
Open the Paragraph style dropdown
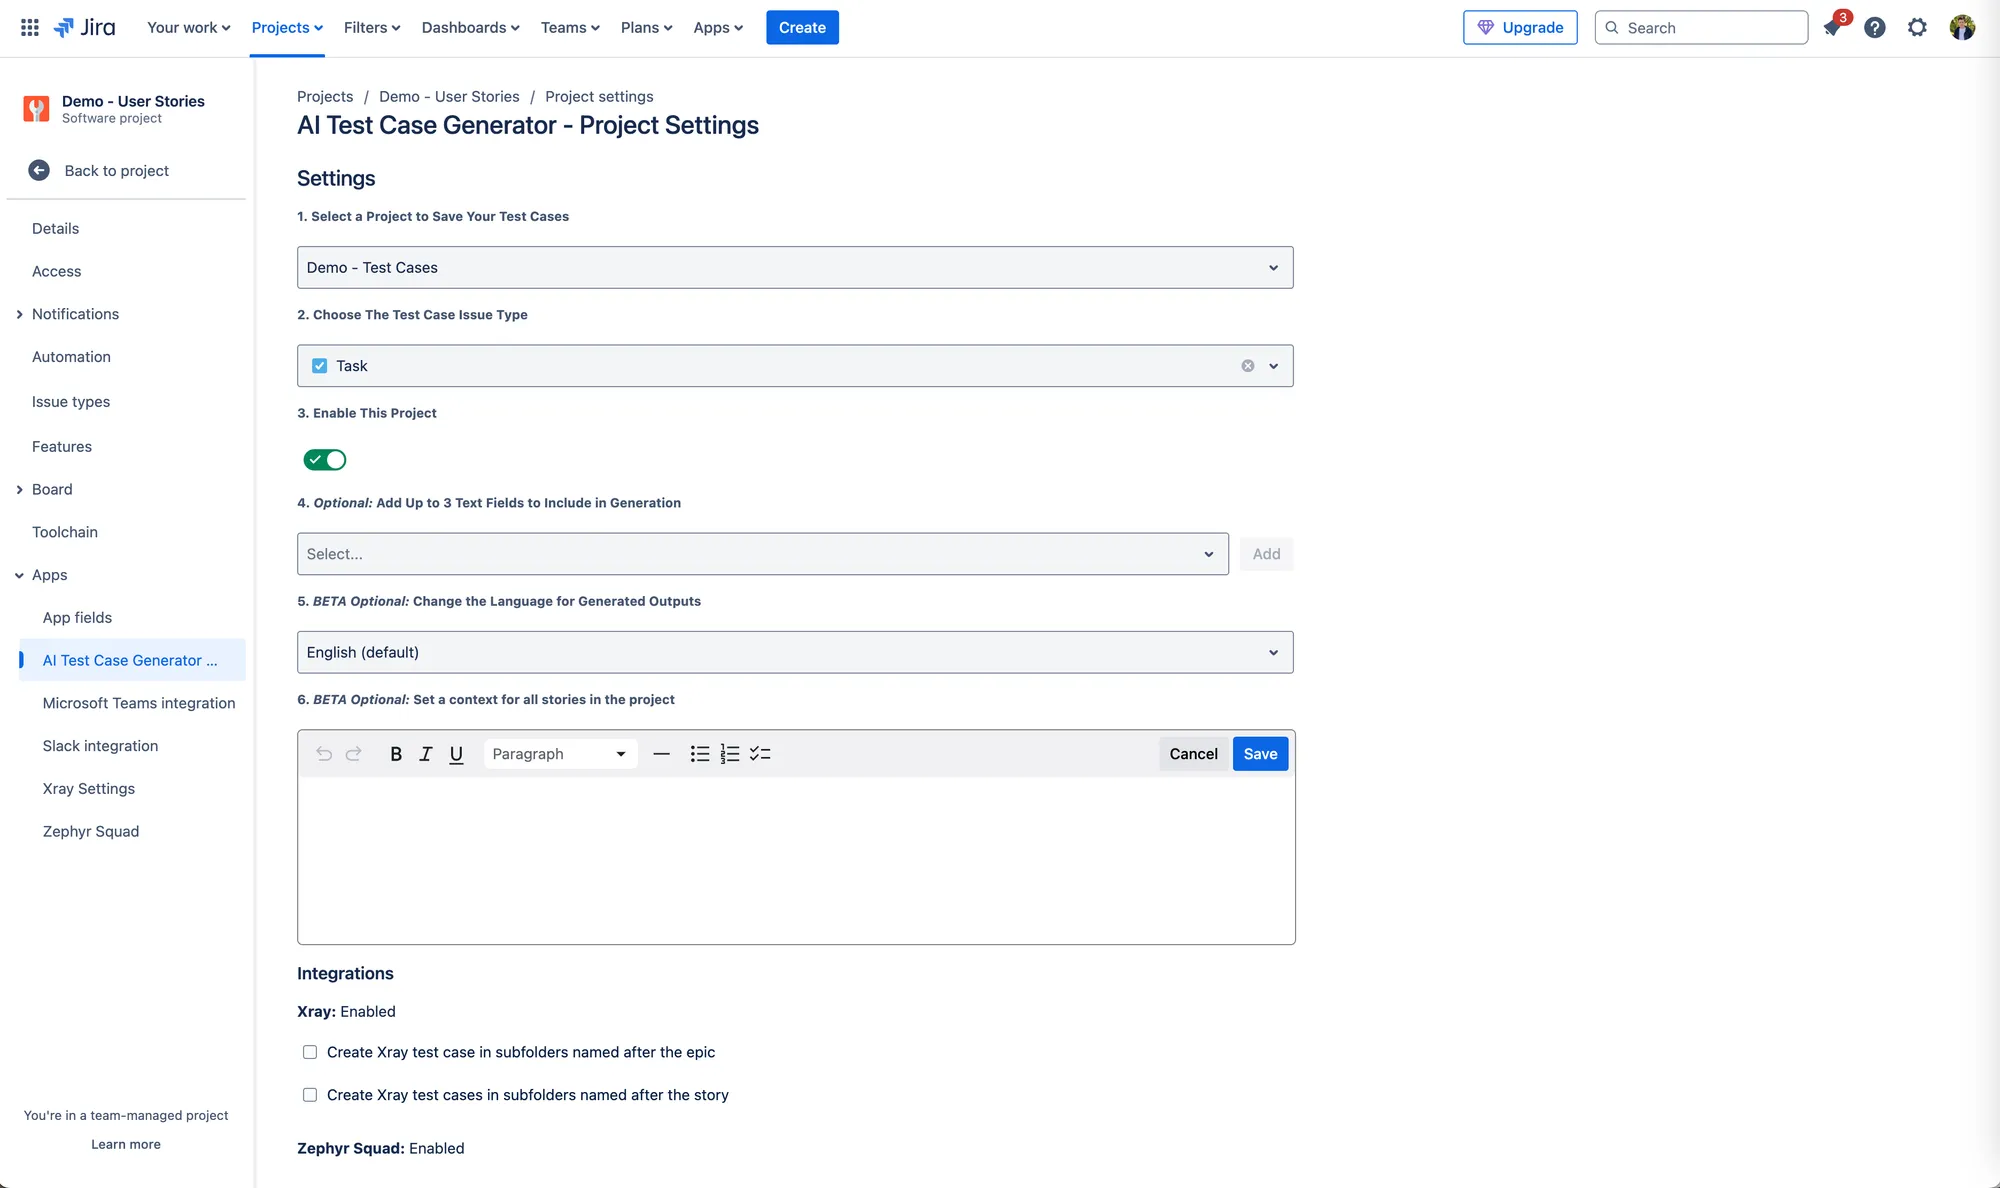coord(559,754)
